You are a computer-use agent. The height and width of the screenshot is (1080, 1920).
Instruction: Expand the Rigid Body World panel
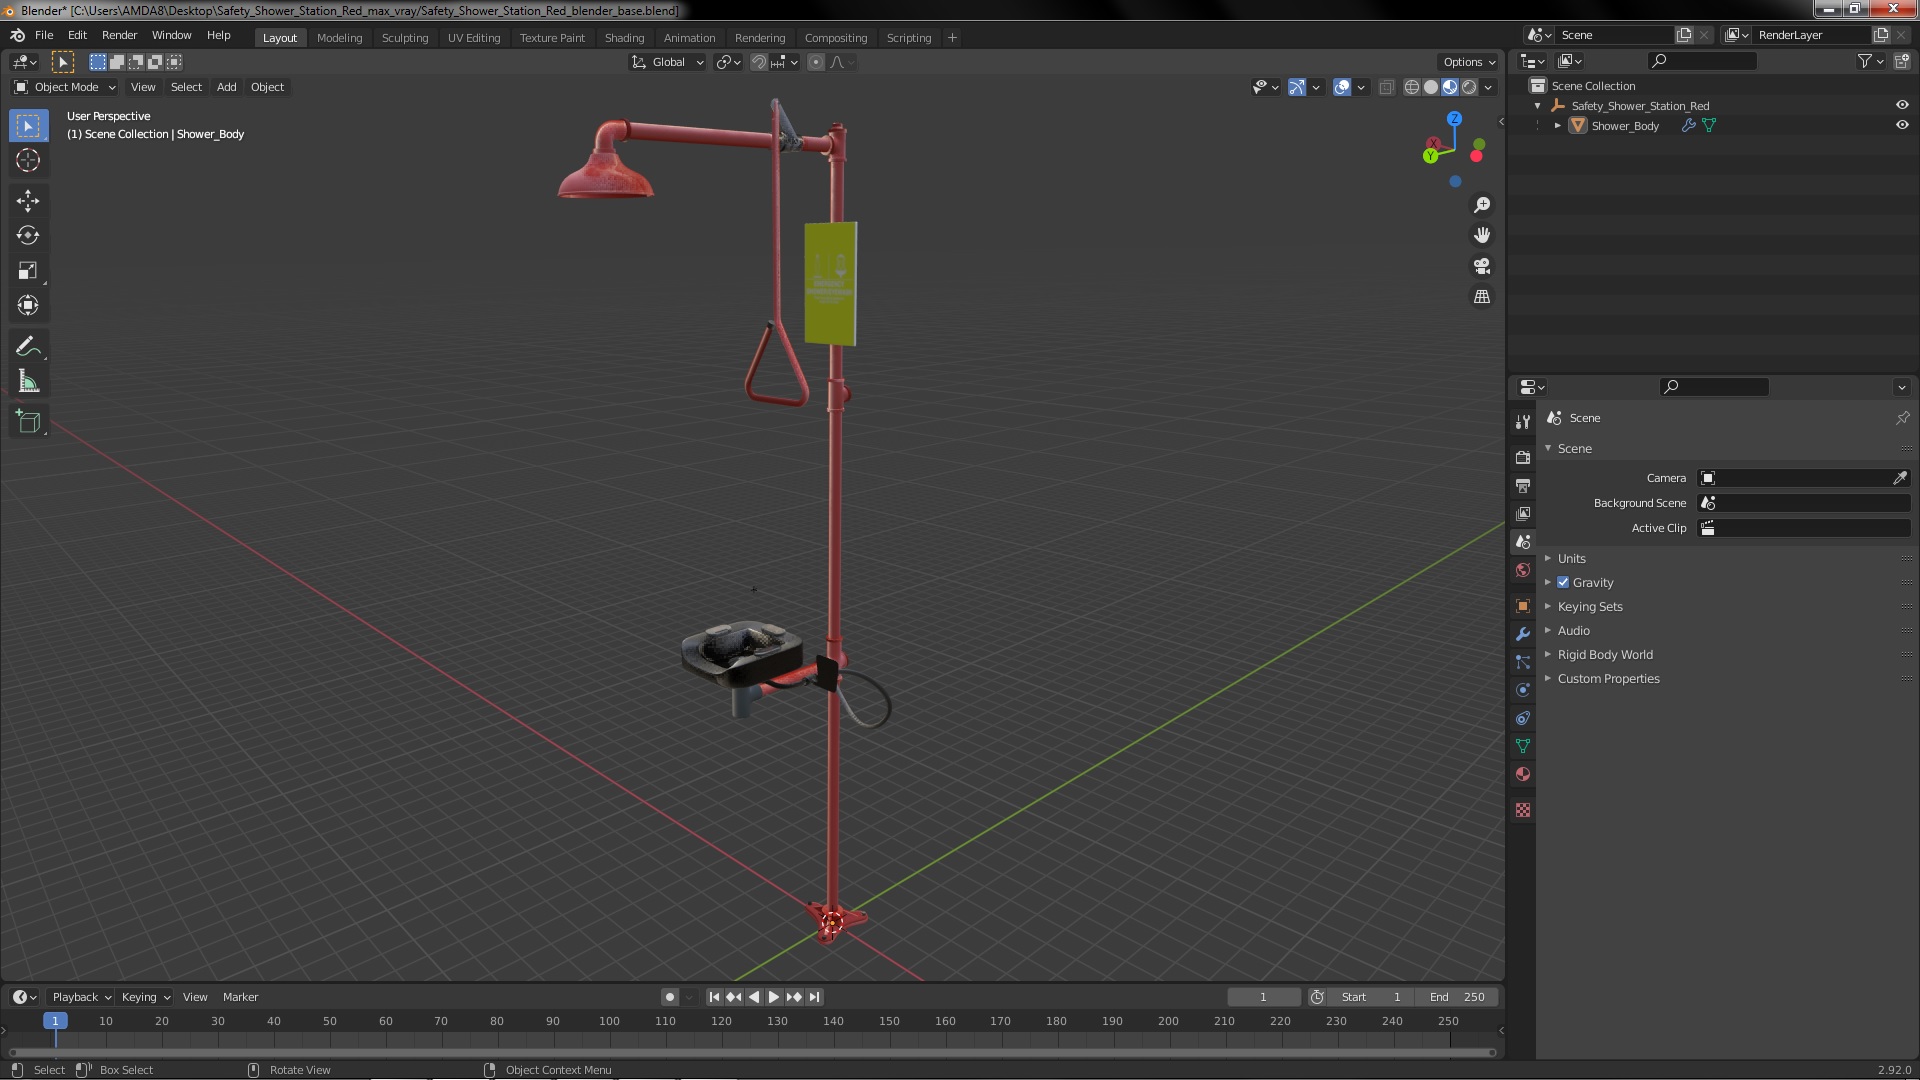click(x=1604, y=654)
